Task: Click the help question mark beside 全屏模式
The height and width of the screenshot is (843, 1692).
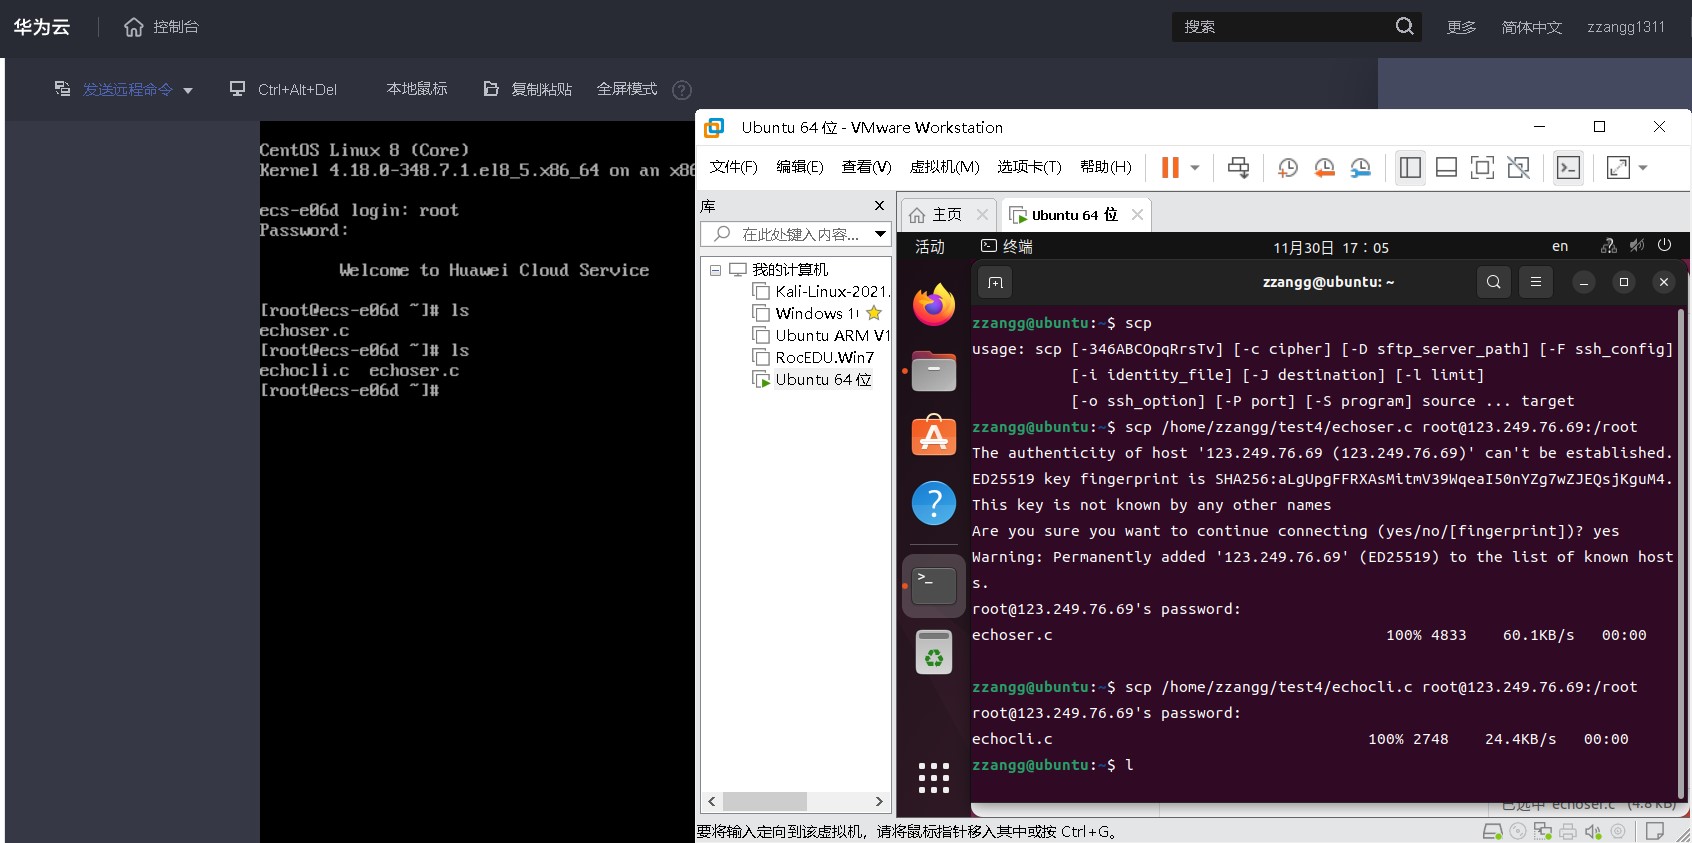Action: [x=682, y=90]
